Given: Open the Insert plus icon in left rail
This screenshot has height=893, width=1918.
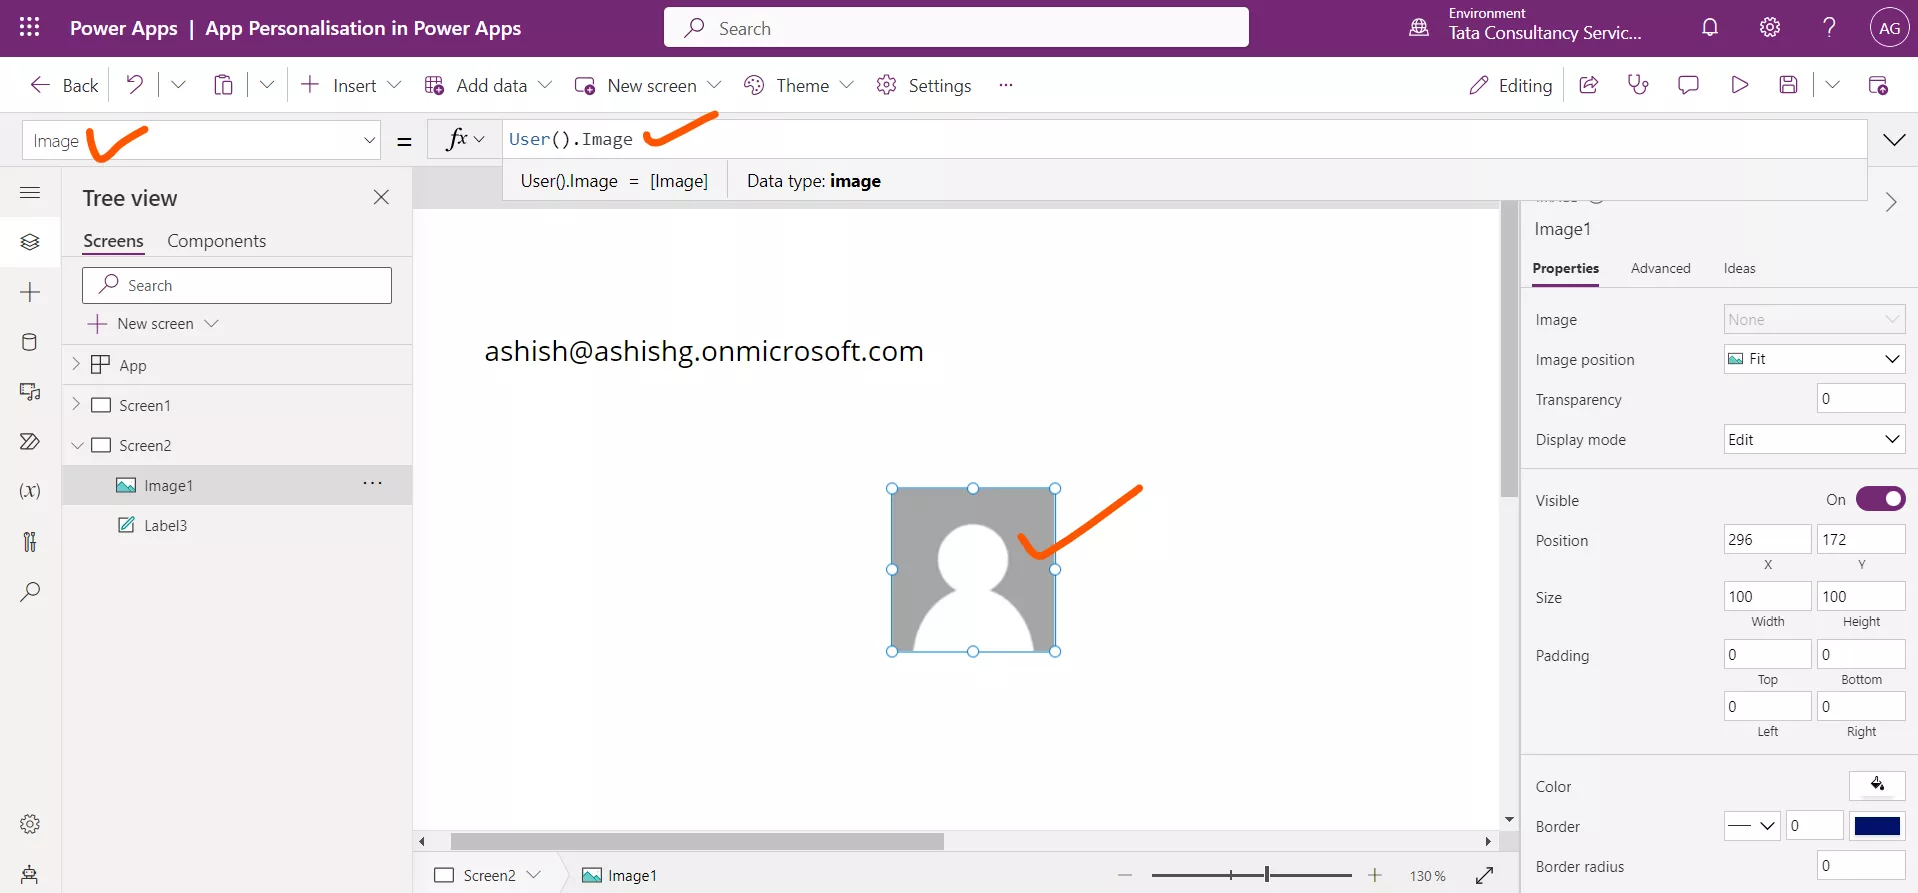Looking at the screenshot, I should pos(30,292).
